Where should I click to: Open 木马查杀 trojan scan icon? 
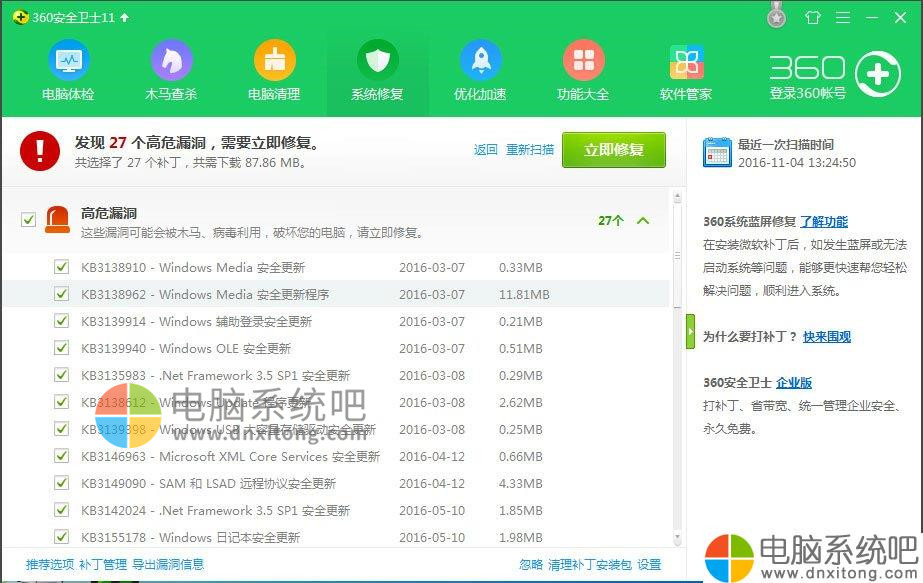pos(171,60)
